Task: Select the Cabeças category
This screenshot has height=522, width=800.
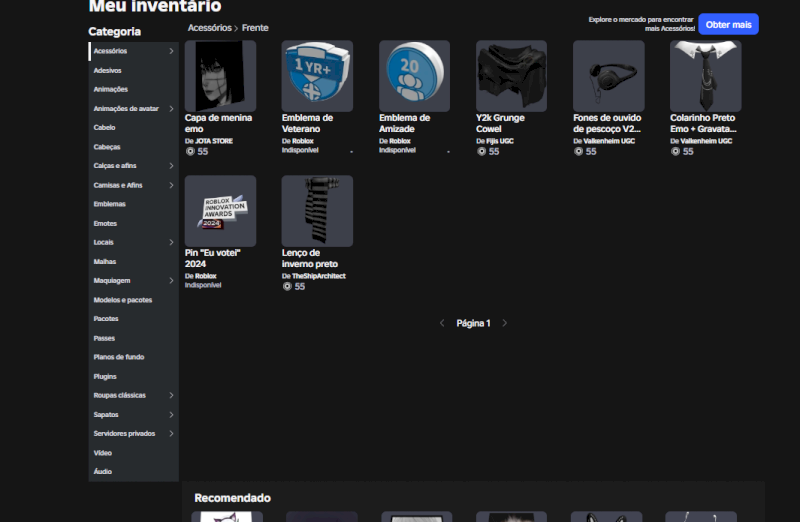Action: click(134, 147)
